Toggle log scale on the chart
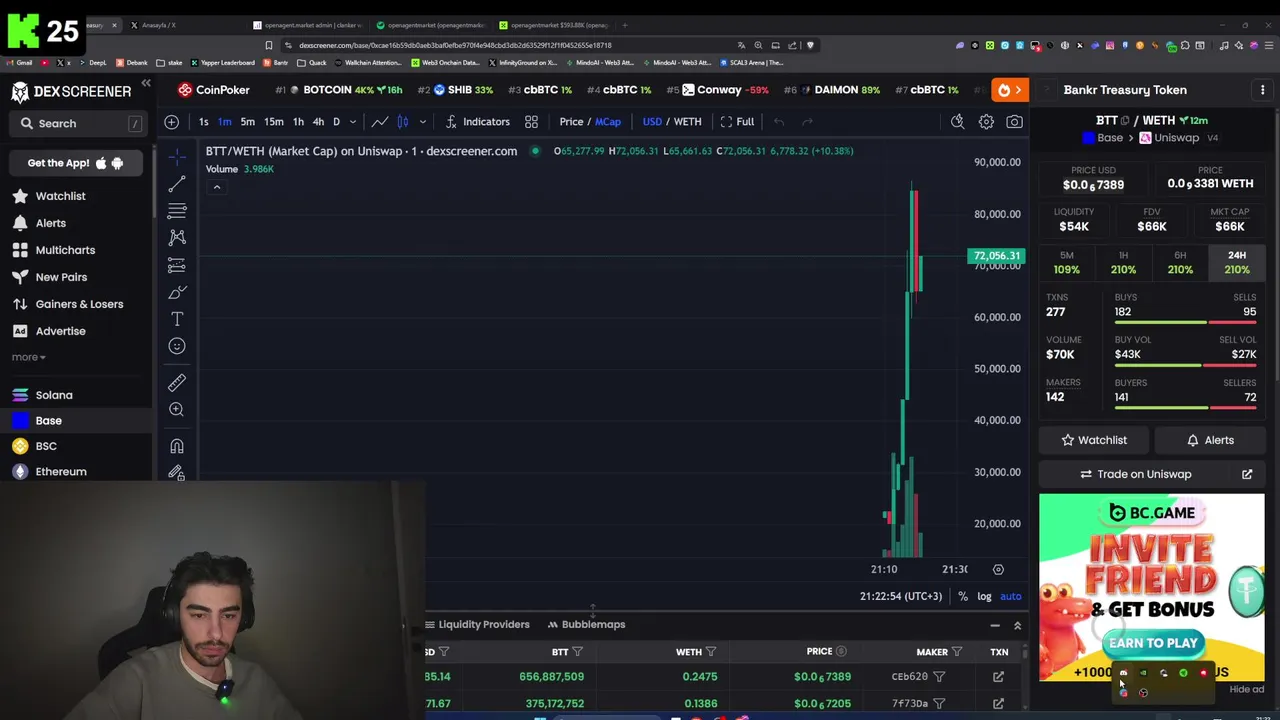The height and width of the screenshot is (720, 1280). 984,596
